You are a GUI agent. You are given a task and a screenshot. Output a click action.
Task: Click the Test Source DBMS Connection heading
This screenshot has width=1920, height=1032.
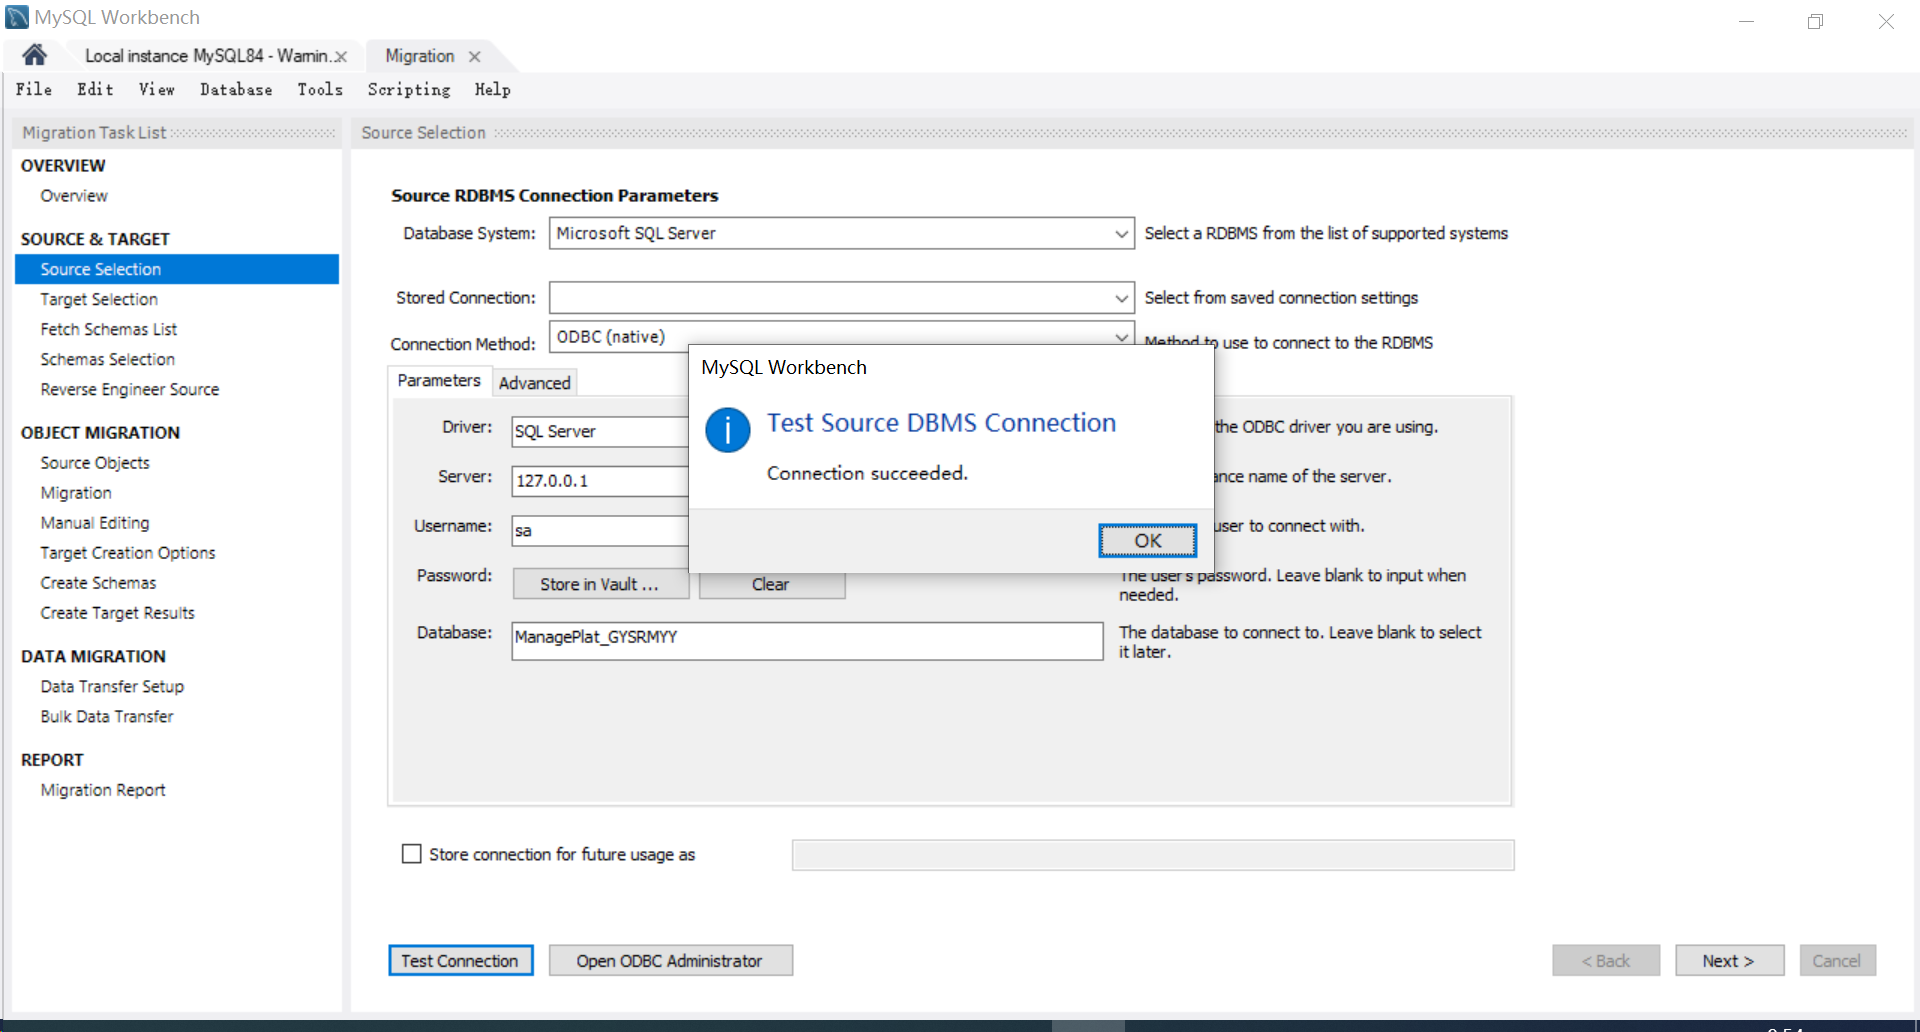[941, 423]
